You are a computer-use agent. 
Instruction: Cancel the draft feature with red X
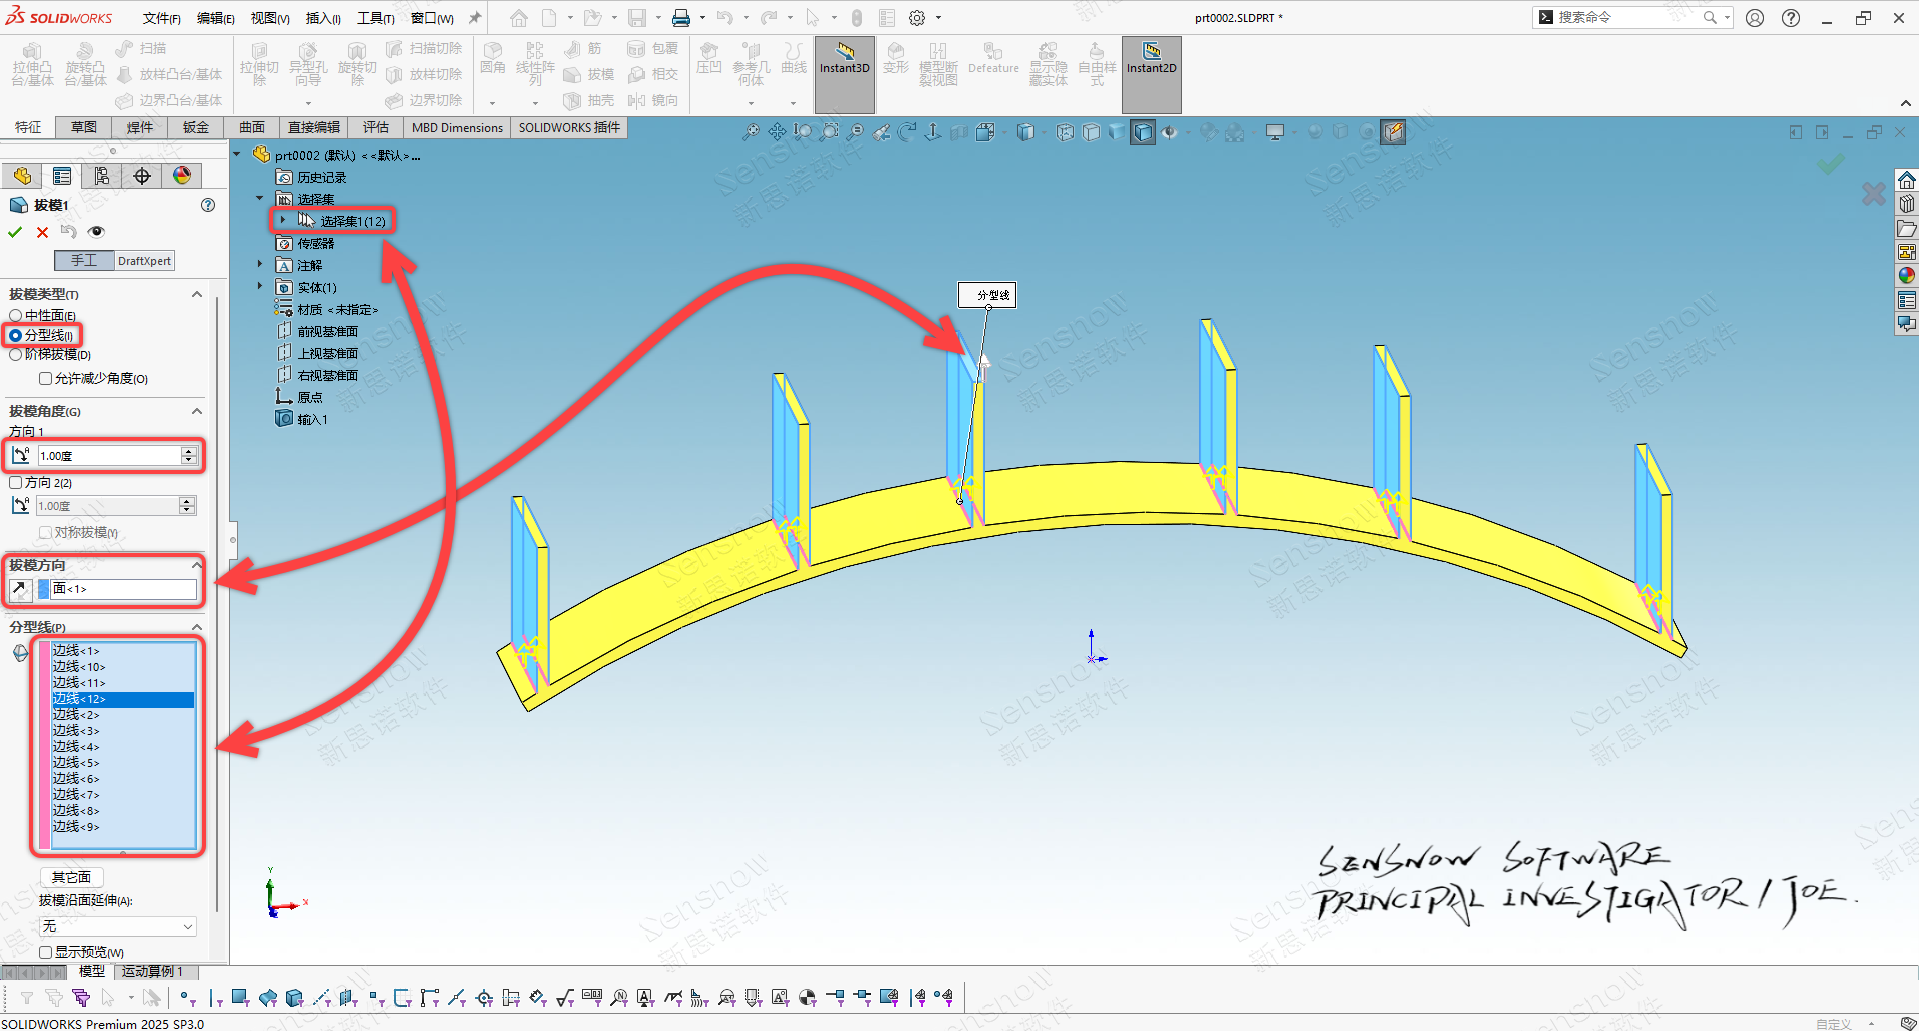tap(42, 232)
